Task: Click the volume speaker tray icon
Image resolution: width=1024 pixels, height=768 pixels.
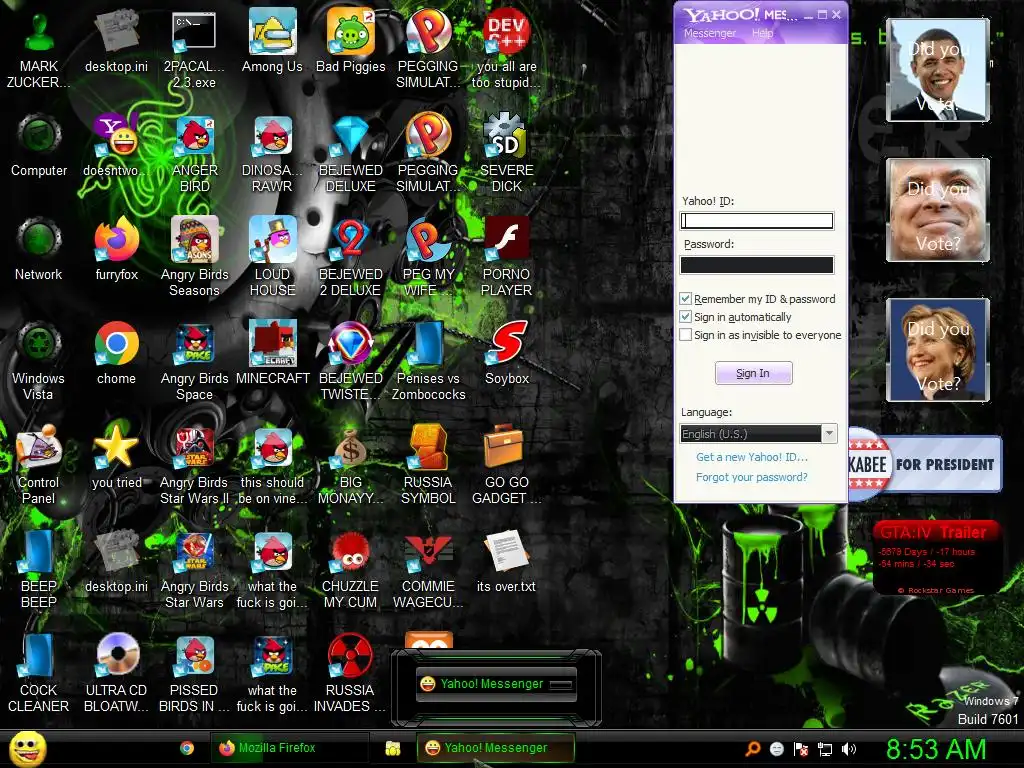Action: point(849,749)
